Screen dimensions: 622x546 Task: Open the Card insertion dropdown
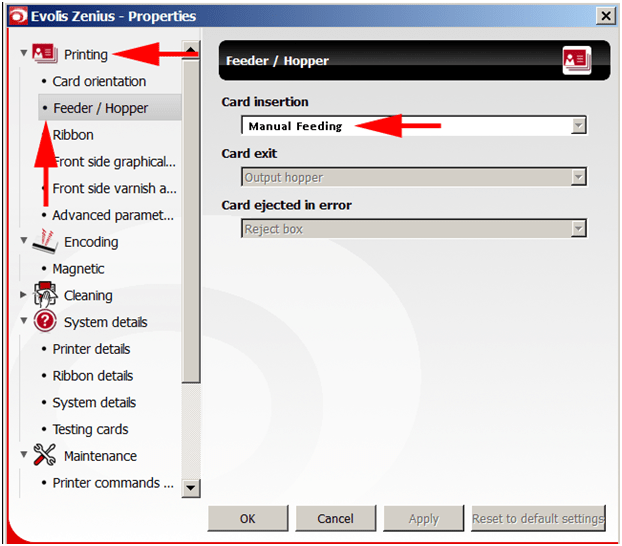click(577, 126)
